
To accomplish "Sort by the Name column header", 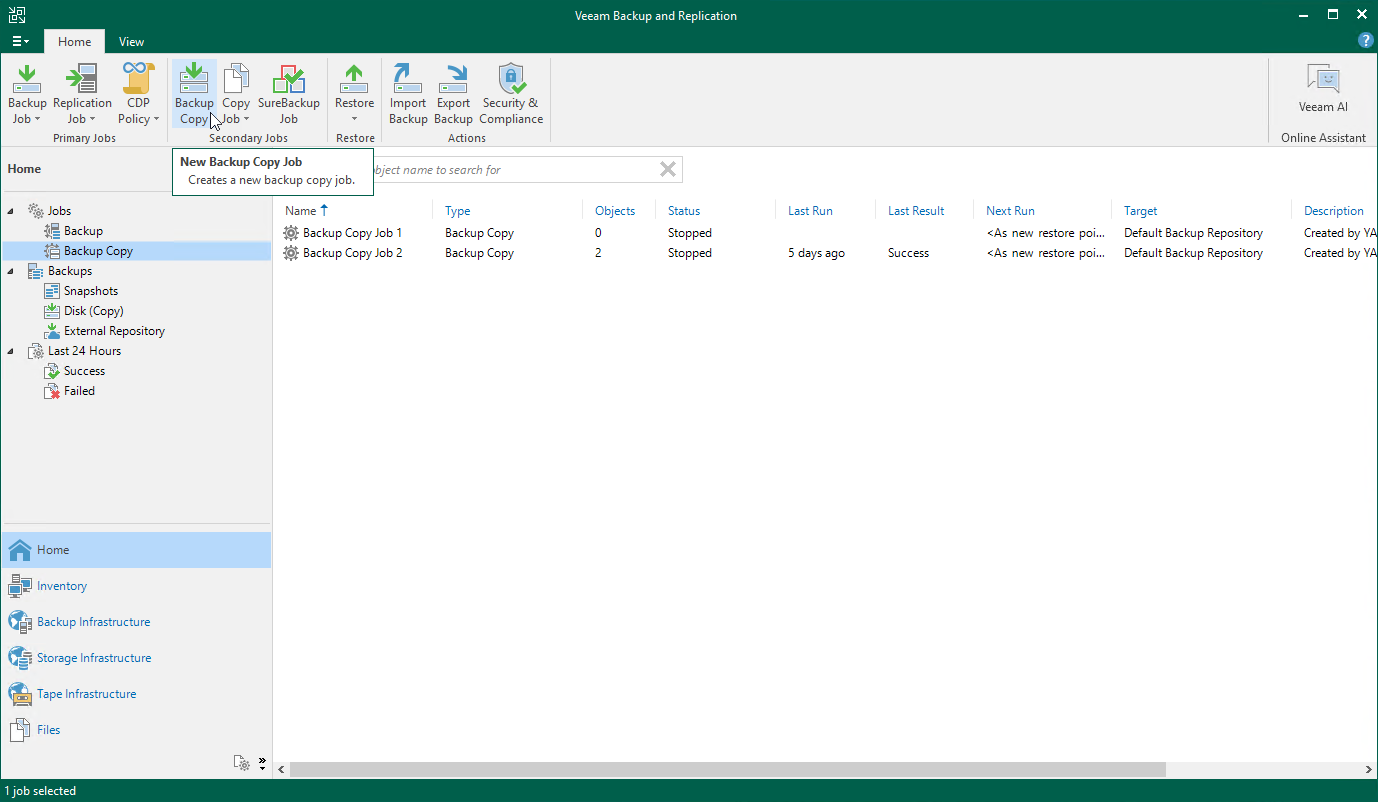I will click(x=300, y=211).
